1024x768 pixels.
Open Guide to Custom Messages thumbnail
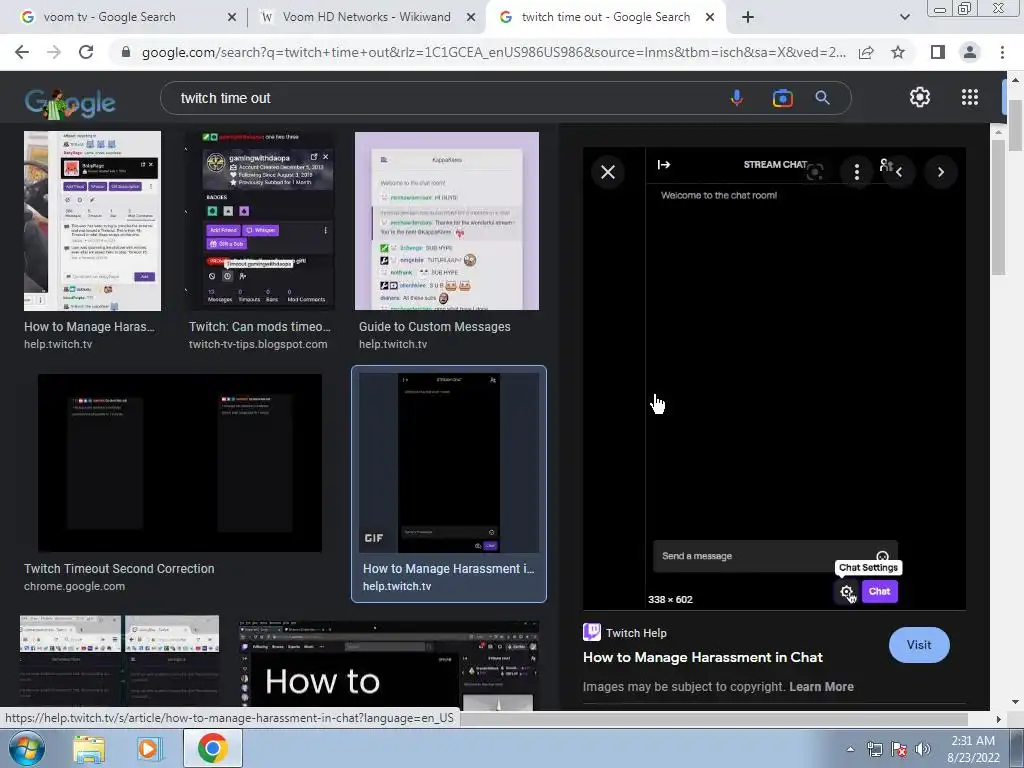point(447,221)
